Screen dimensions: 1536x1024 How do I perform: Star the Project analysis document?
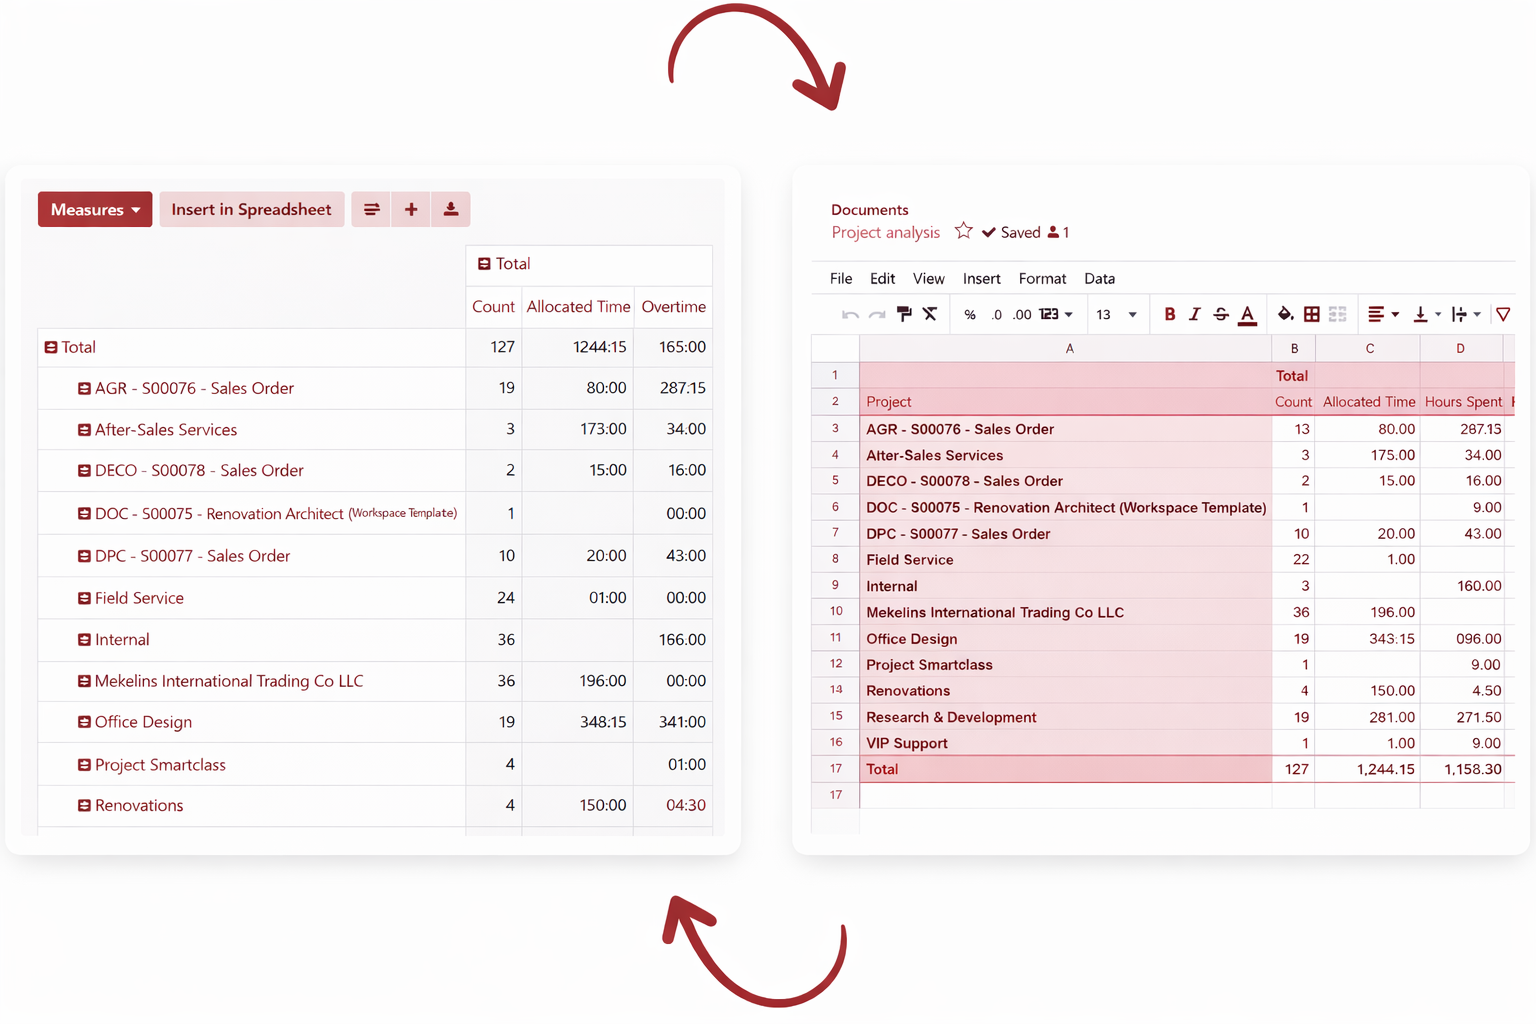[963, 230]
